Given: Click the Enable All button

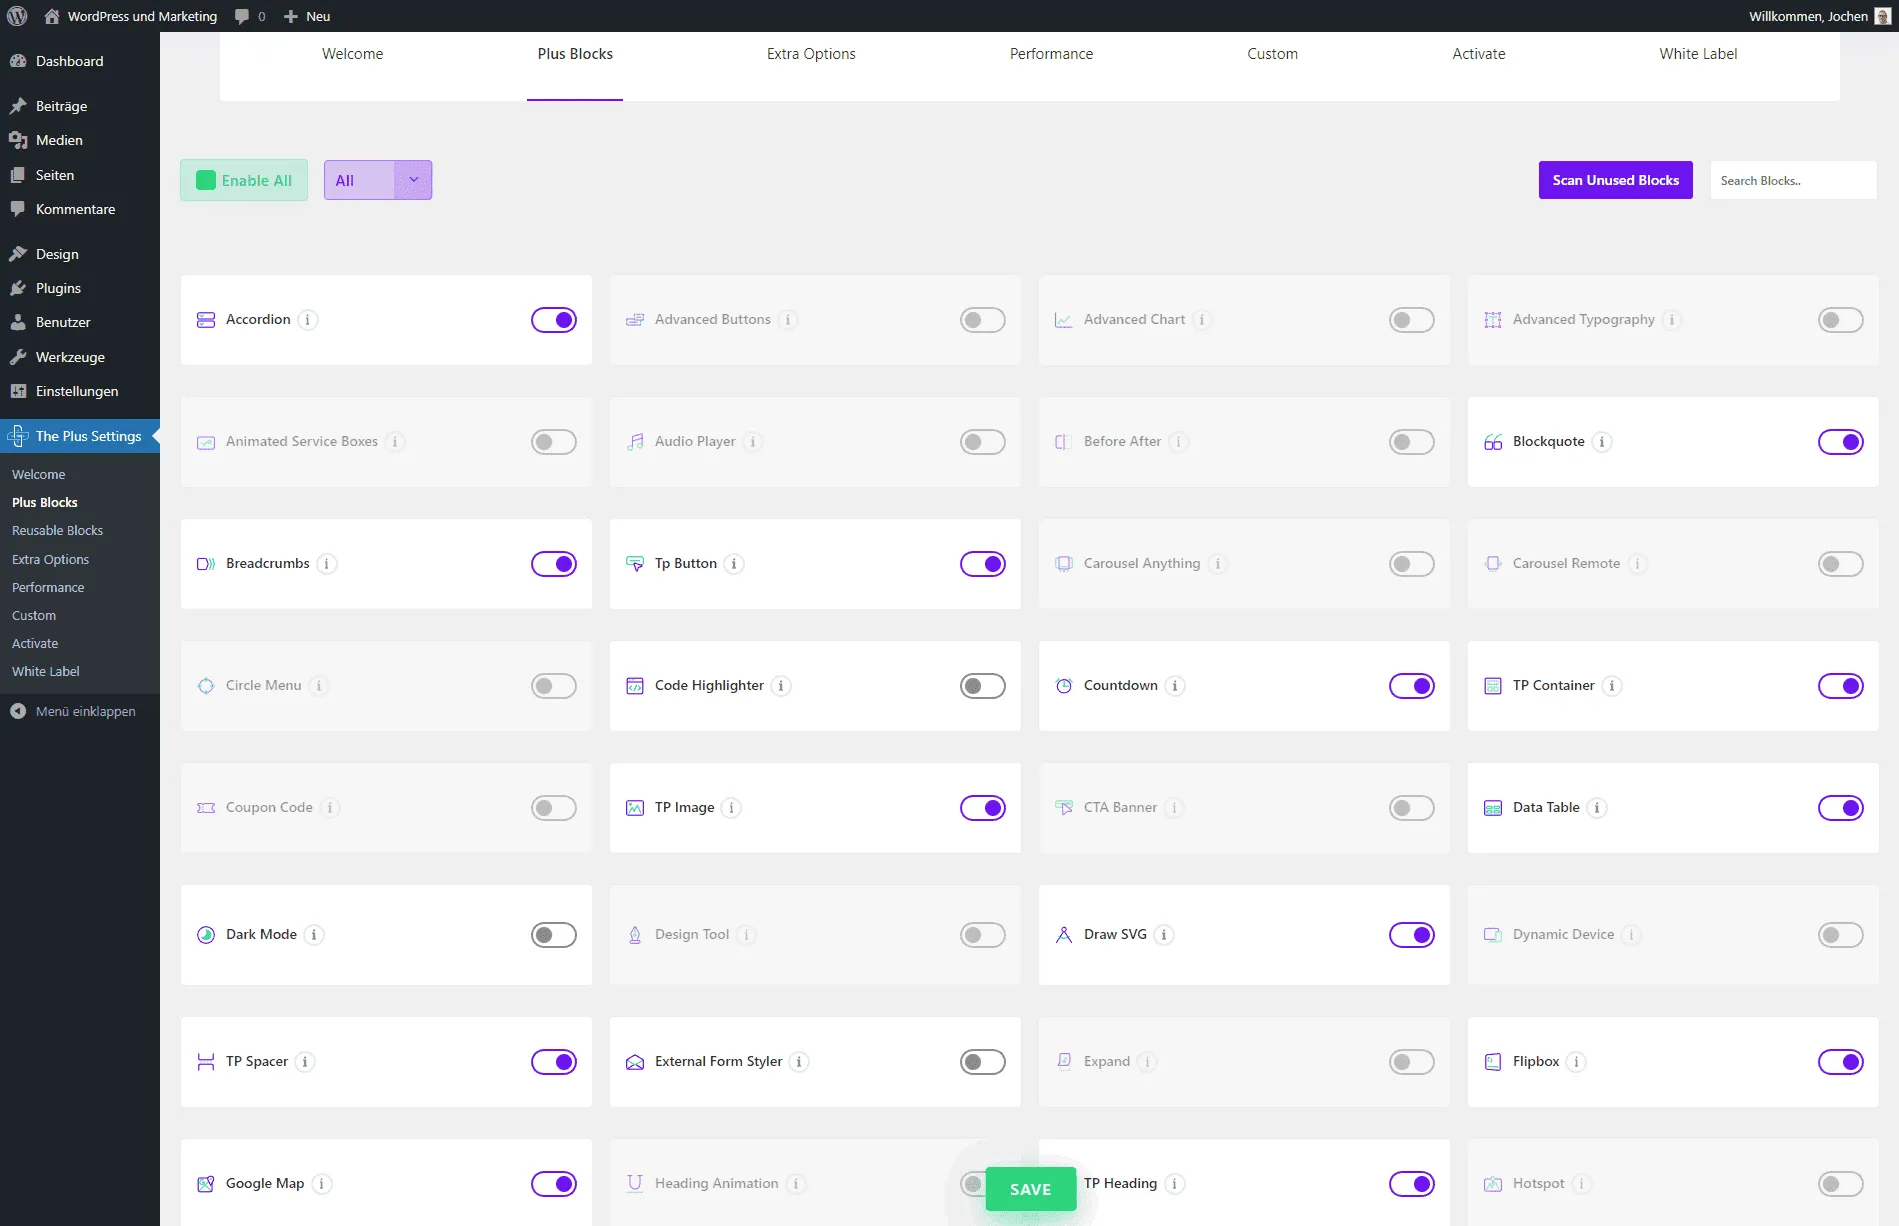Looking at the screenshot, I should click(244, 180).
